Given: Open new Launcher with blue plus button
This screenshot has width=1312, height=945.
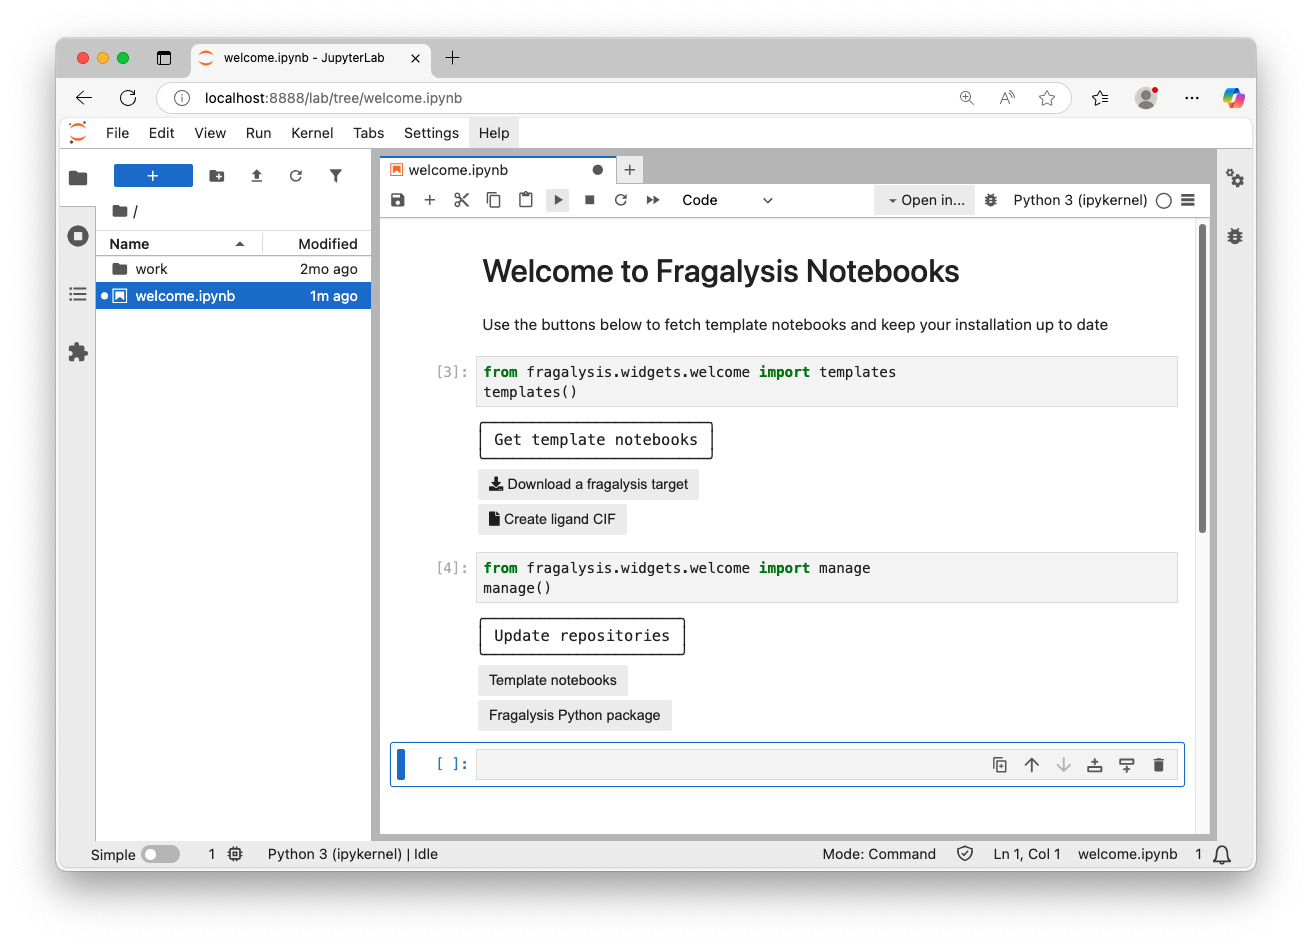Looking at the screenshot, I should (x=153, y=176).
